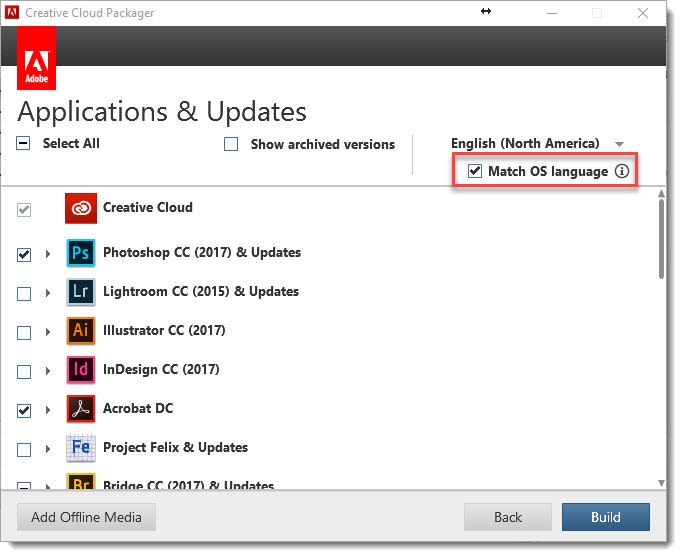This screenshot has width=682, height=557.
Task: Click the Project Felix Fe icon
Action: (81, 447)
